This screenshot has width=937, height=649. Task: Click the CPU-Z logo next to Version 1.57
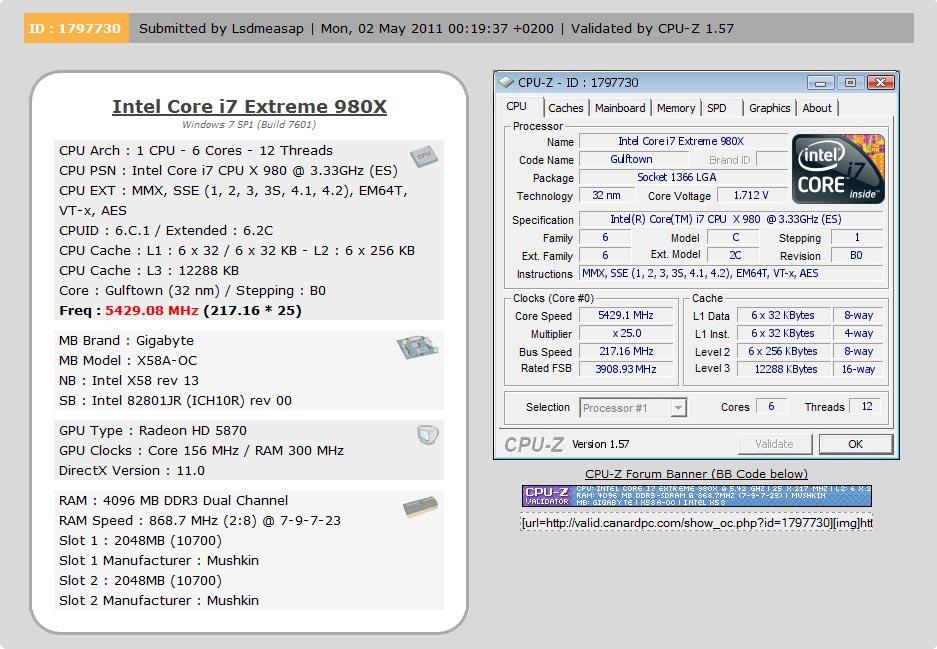(x=534, y=444)
